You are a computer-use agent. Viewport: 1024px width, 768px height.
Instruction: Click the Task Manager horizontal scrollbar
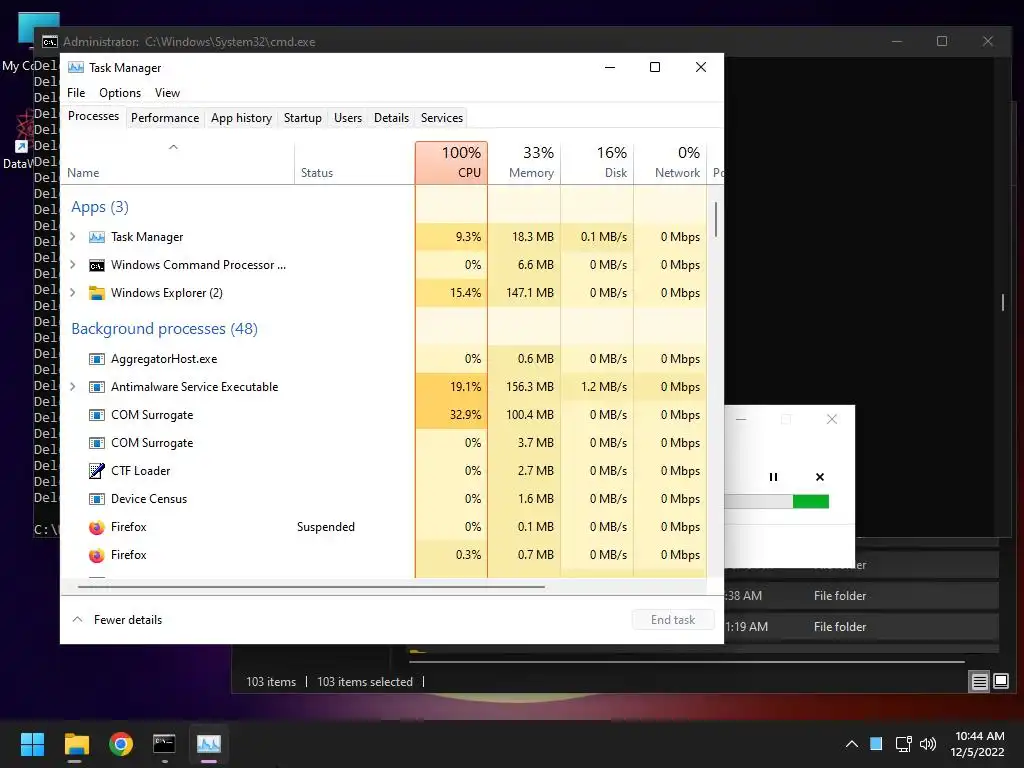pos(311,587)
